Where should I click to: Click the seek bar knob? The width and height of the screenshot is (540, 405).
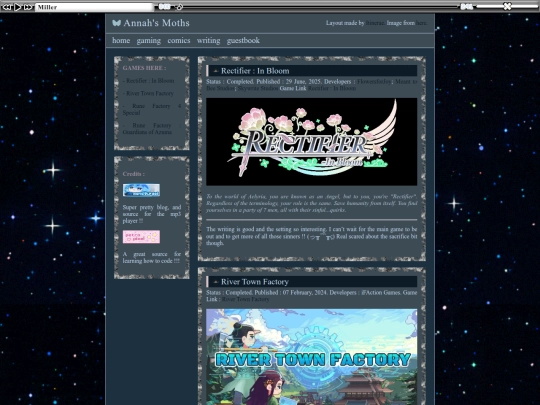click(x=179, y=7)
